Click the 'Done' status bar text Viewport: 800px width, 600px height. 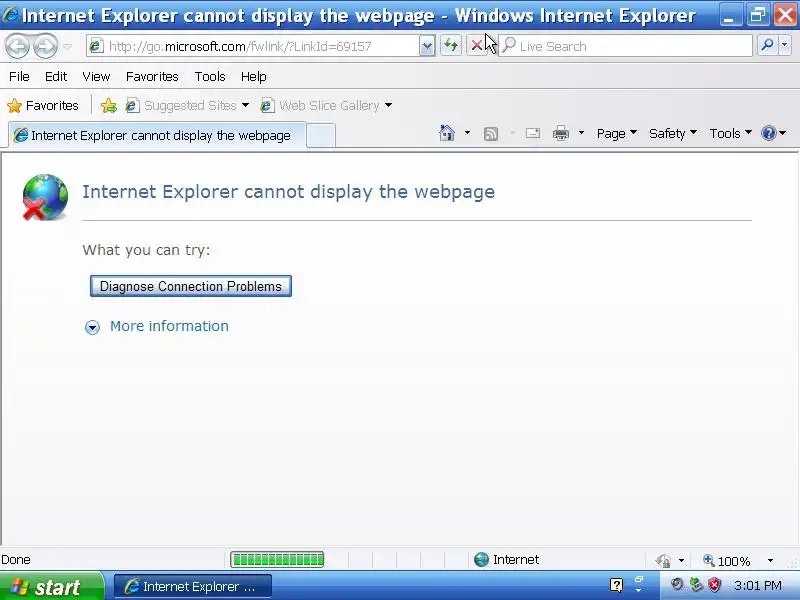click(16, 560)
